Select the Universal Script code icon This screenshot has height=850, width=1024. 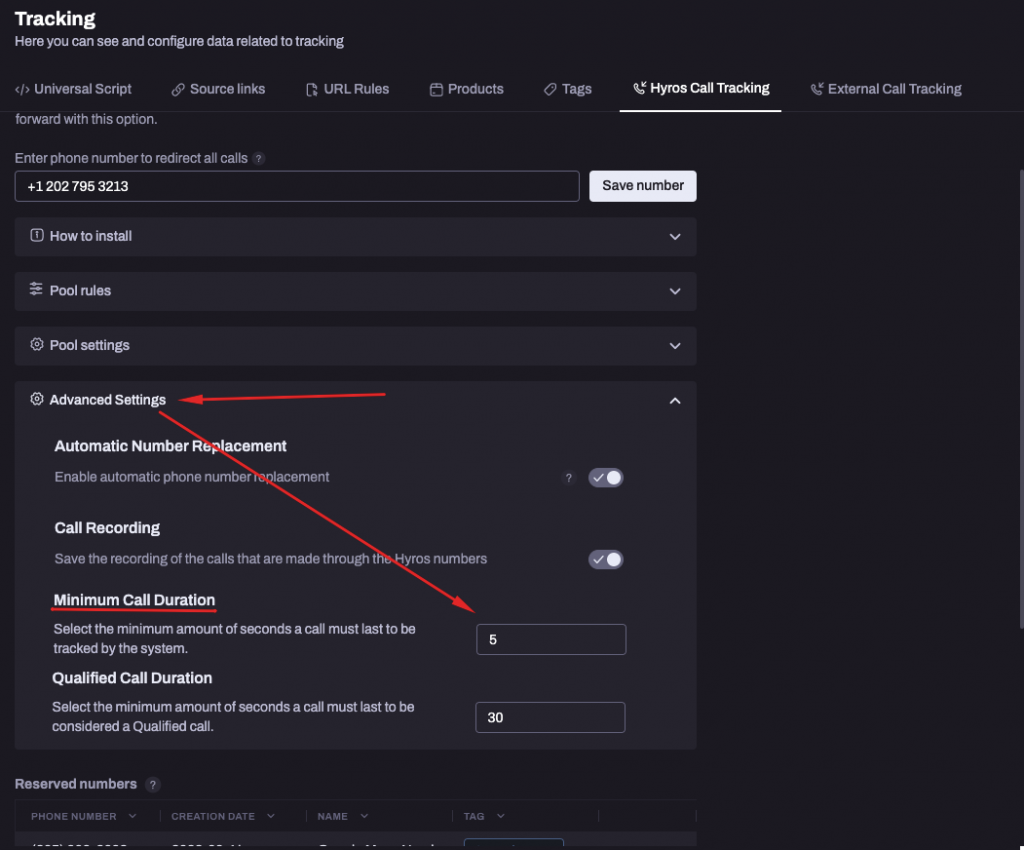click(x=22, y=89)
